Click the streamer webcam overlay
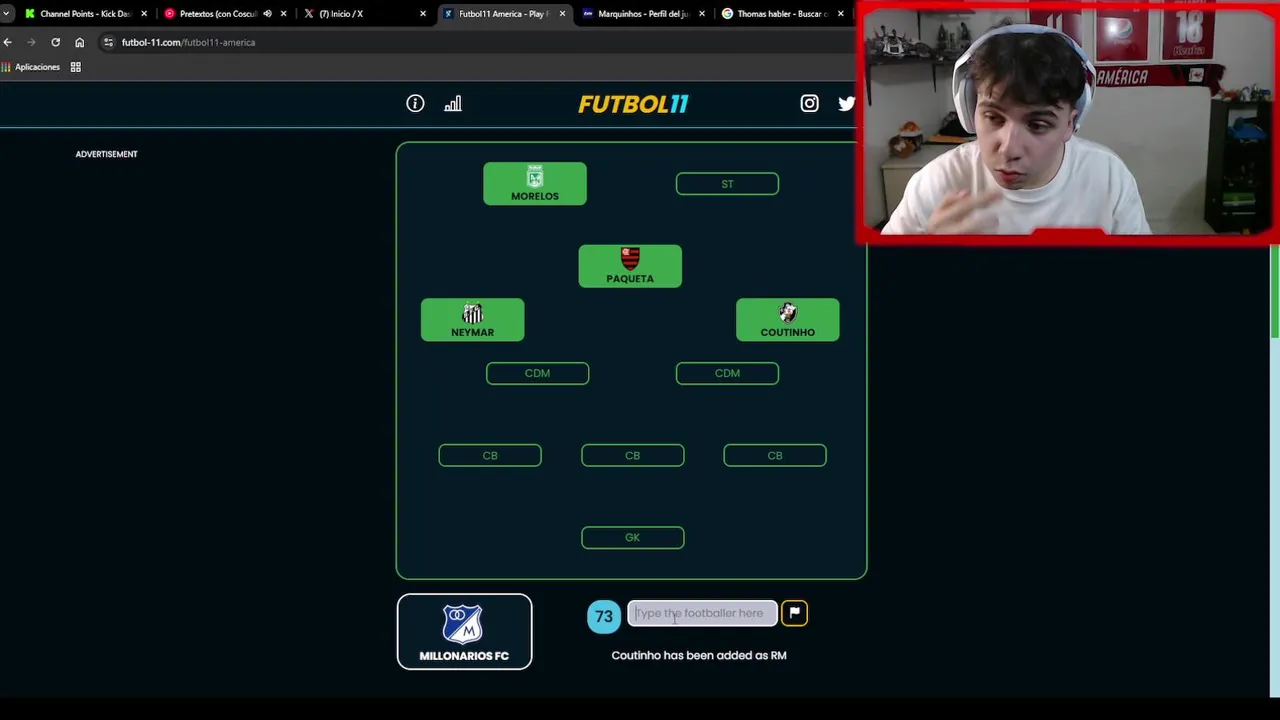 point(1068,123)
